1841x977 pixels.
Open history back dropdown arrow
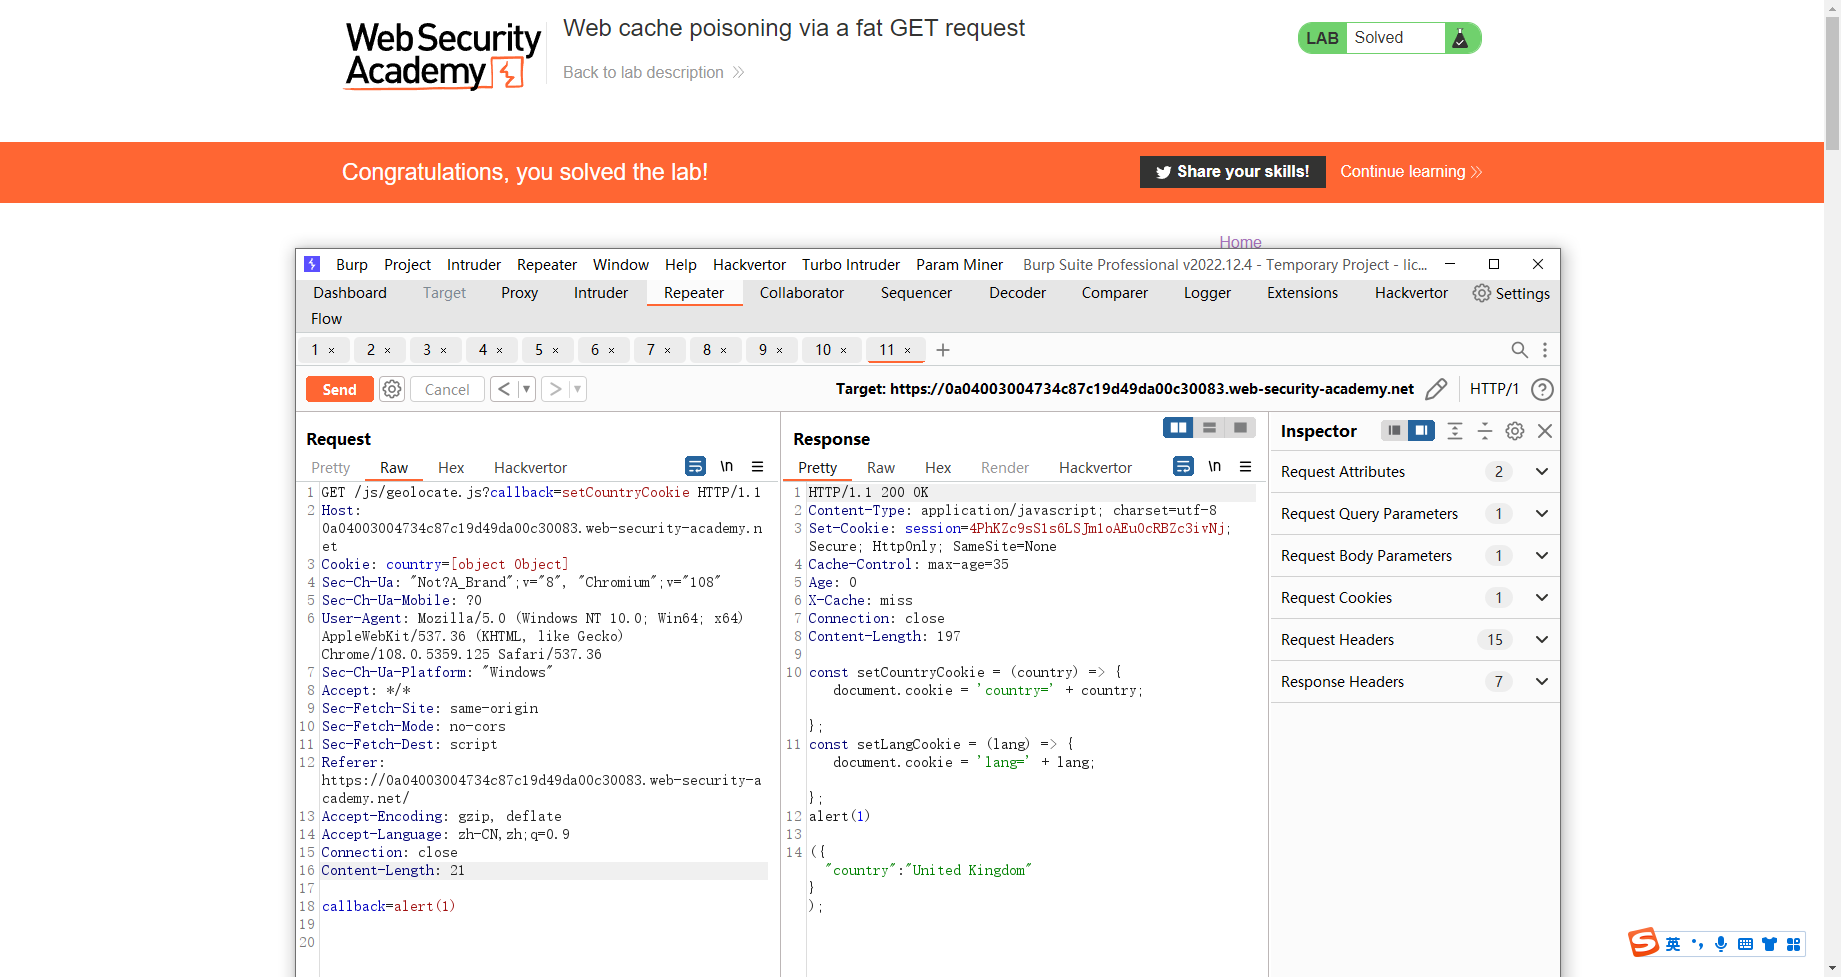point(526,389)
